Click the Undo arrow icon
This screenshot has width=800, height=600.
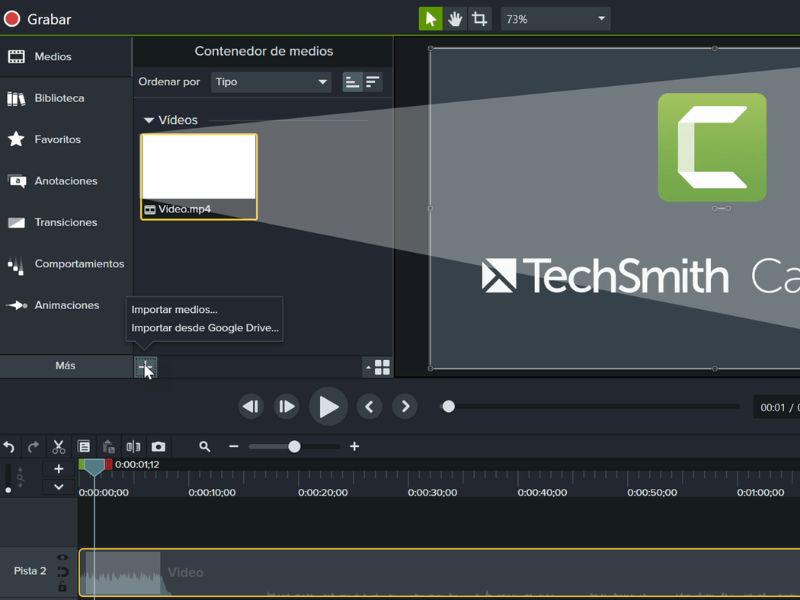(x=9, y=447)
